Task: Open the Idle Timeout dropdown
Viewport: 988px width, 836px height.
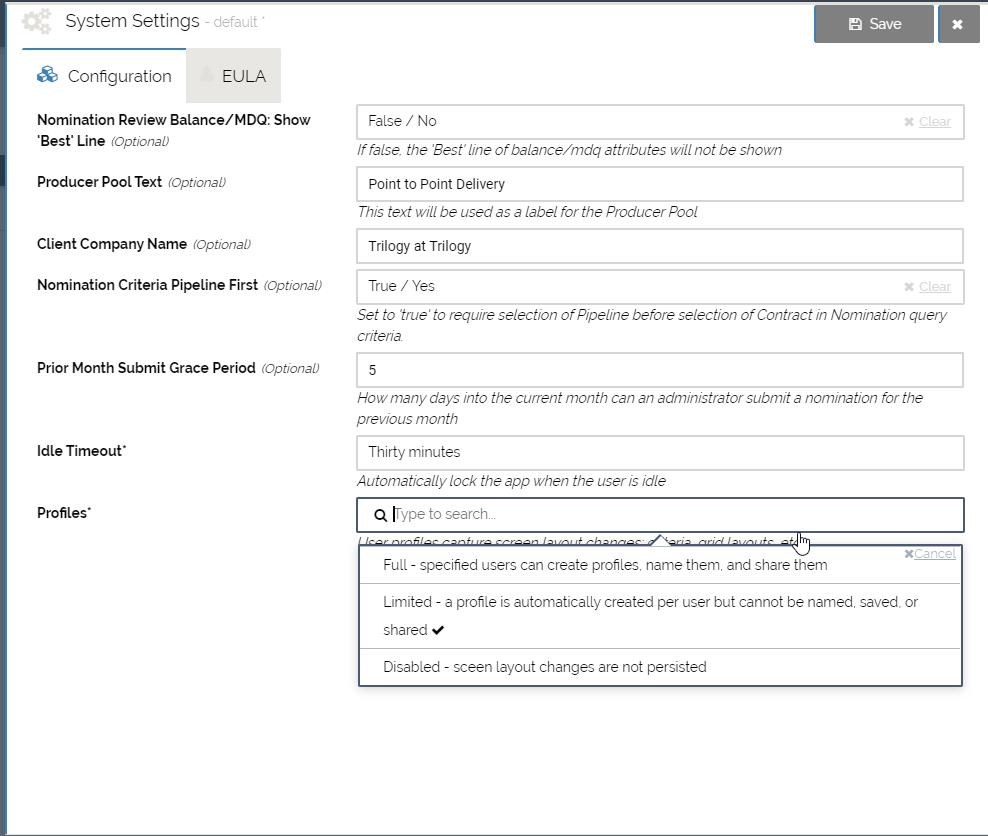Action: coord(660,452)
